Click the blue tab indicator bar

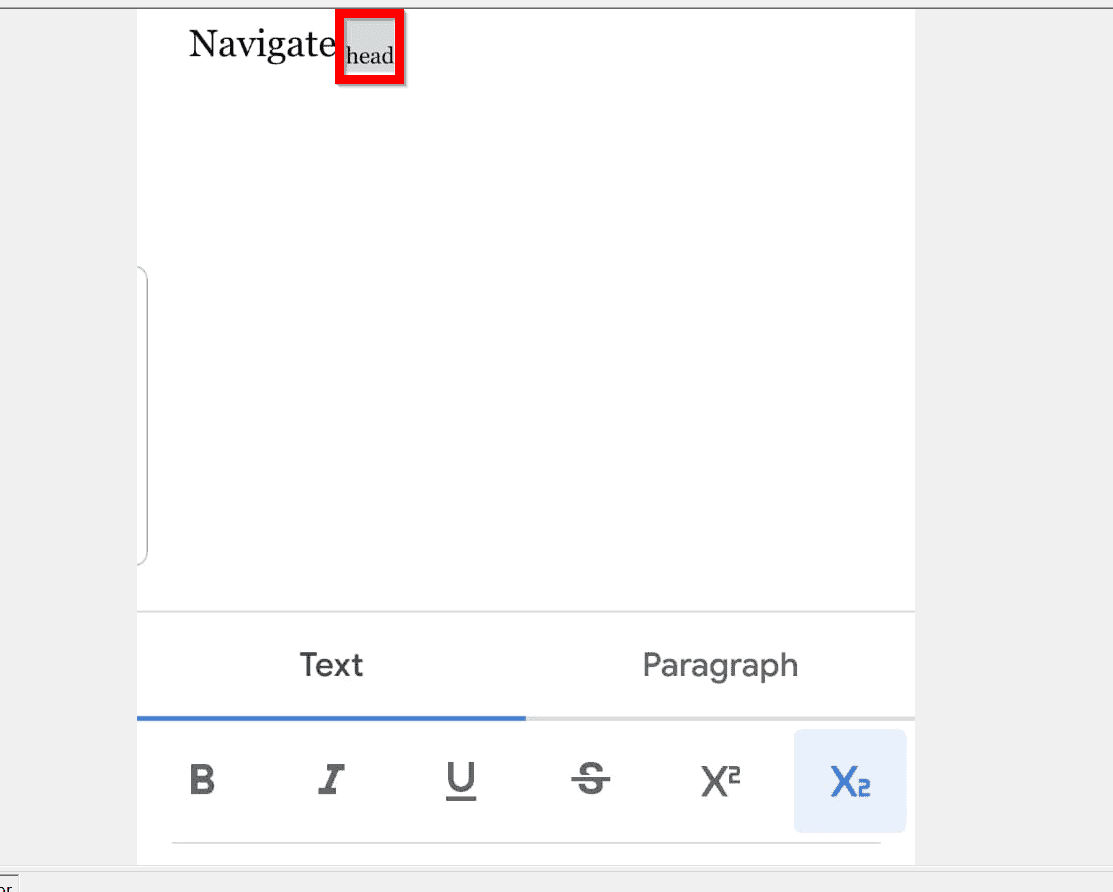[x=331, y=717]
